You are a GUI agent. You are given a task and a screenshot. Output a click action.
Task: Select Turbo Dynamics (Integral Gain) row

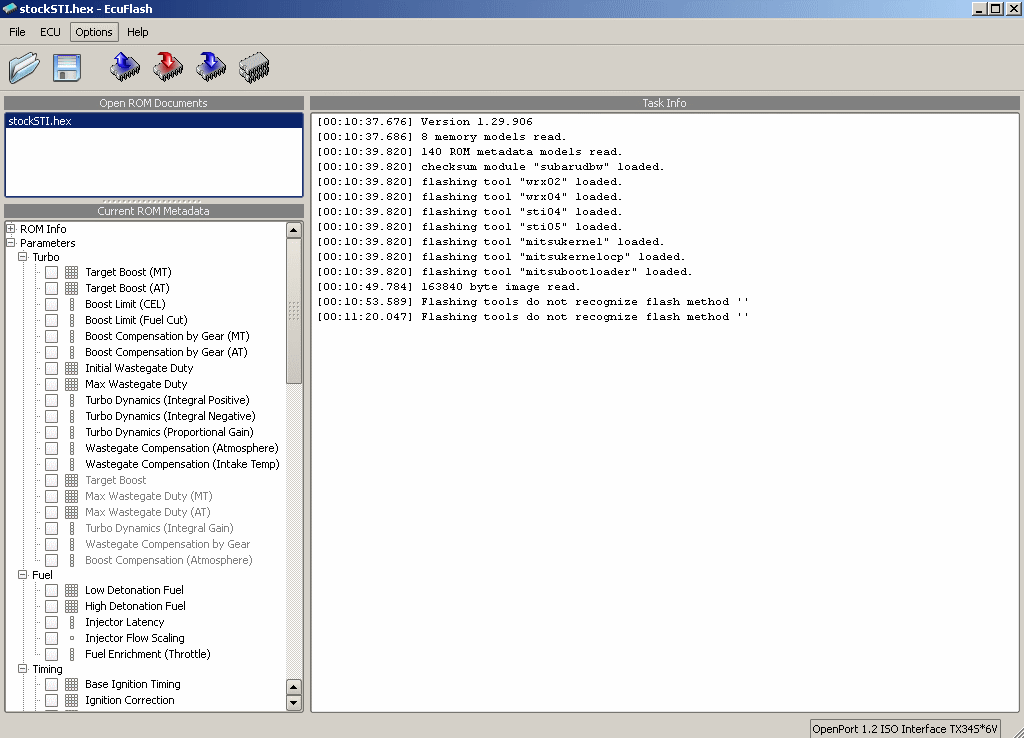159,528
